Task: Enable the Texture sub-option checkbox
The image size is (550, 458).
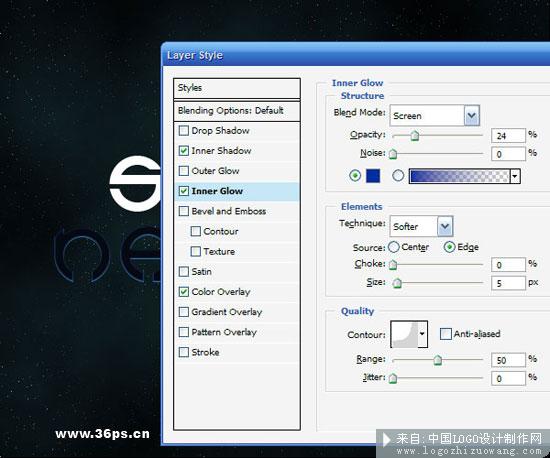Action: tap(196, 251)
